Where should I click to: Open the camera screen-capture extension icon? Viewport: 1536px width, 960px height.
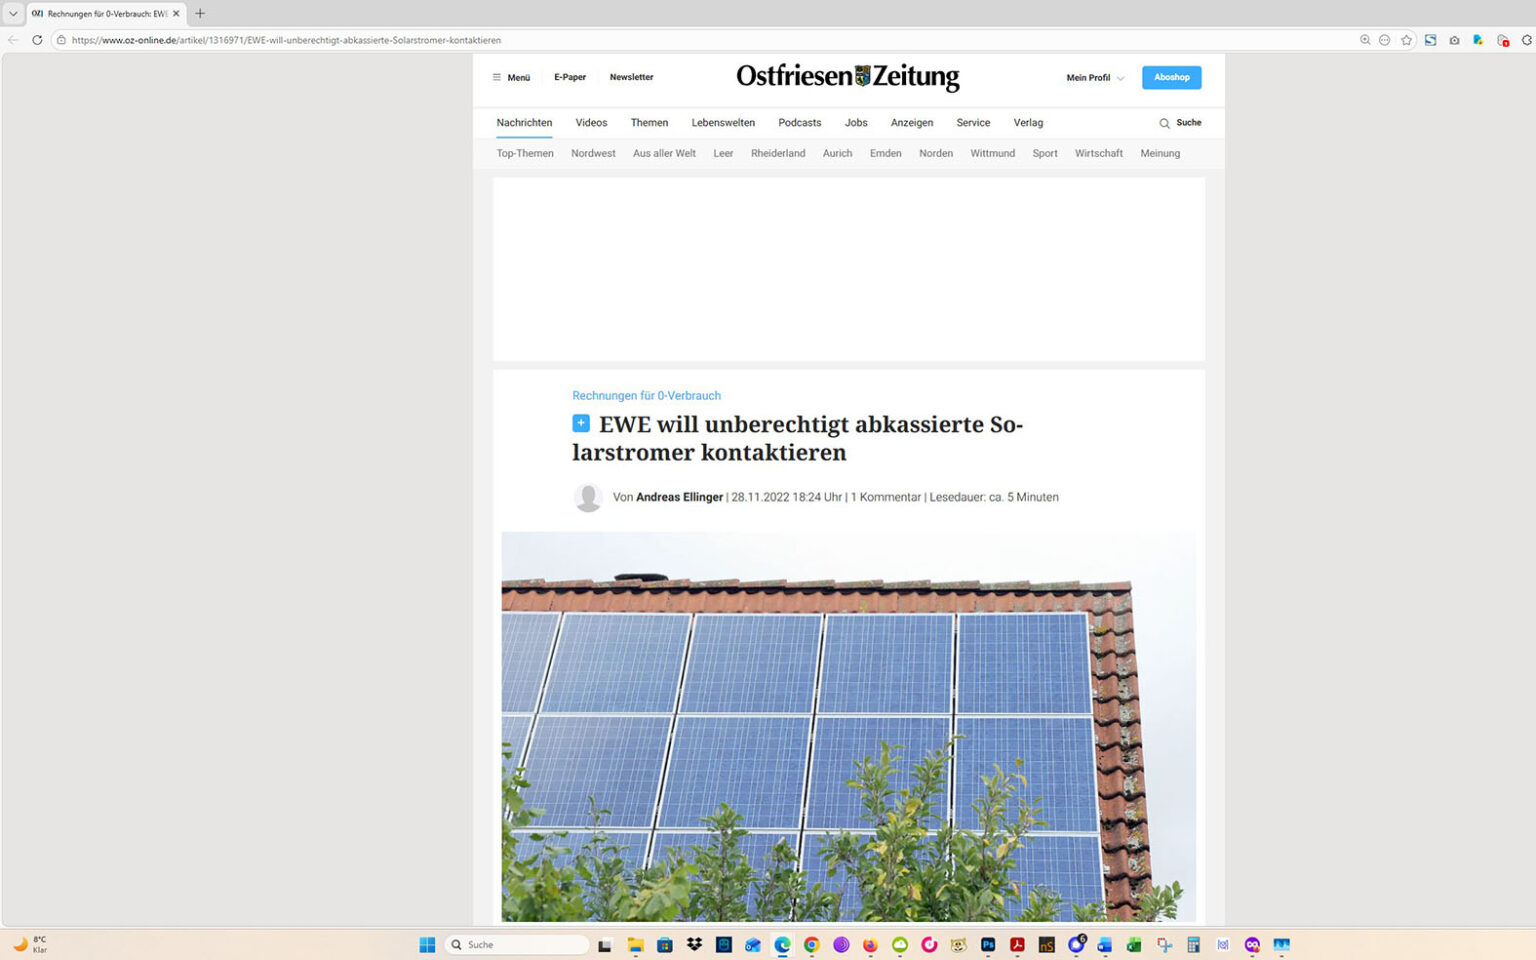(x=1453, y=40)
